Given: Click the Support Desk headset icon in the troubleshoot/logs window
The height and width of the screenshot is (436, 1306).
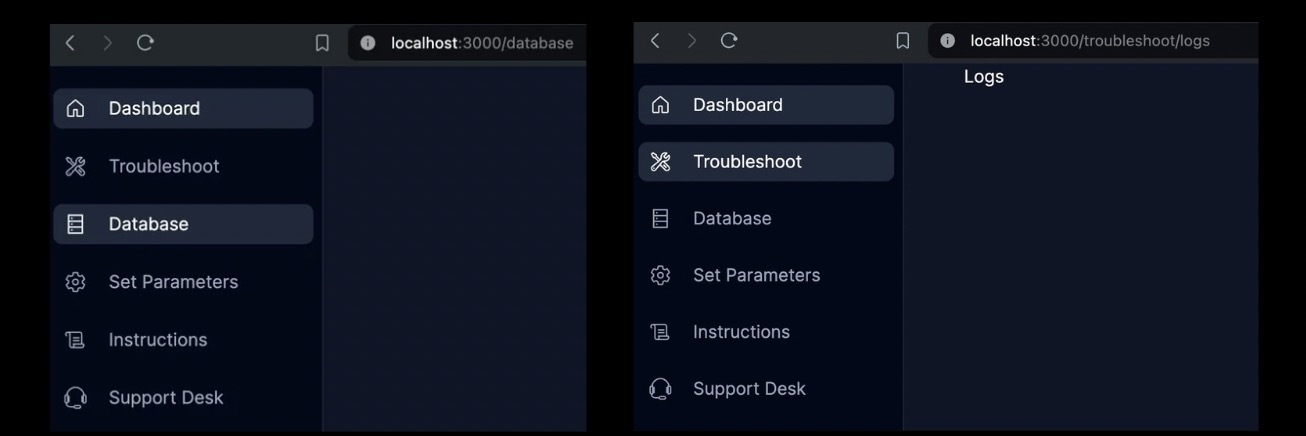Looking at the screenshot, I should point(660,389).
